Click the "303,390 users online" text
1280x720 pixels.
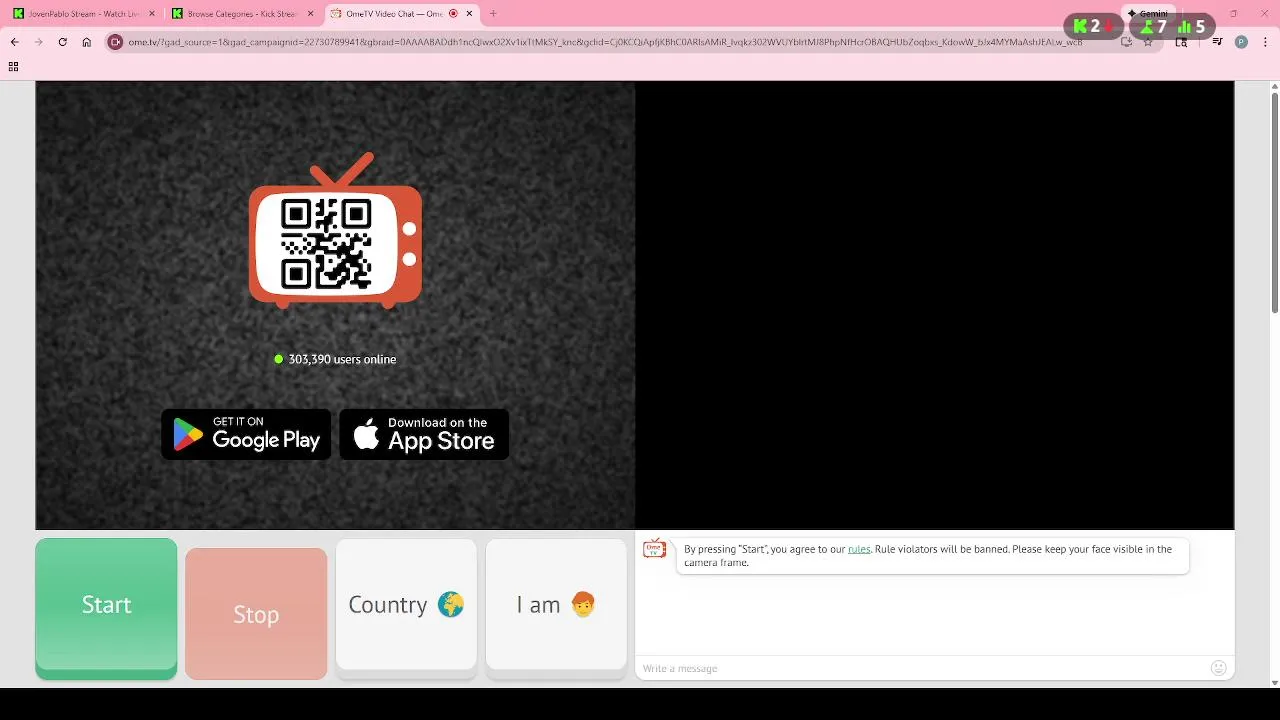click(342, 359)
